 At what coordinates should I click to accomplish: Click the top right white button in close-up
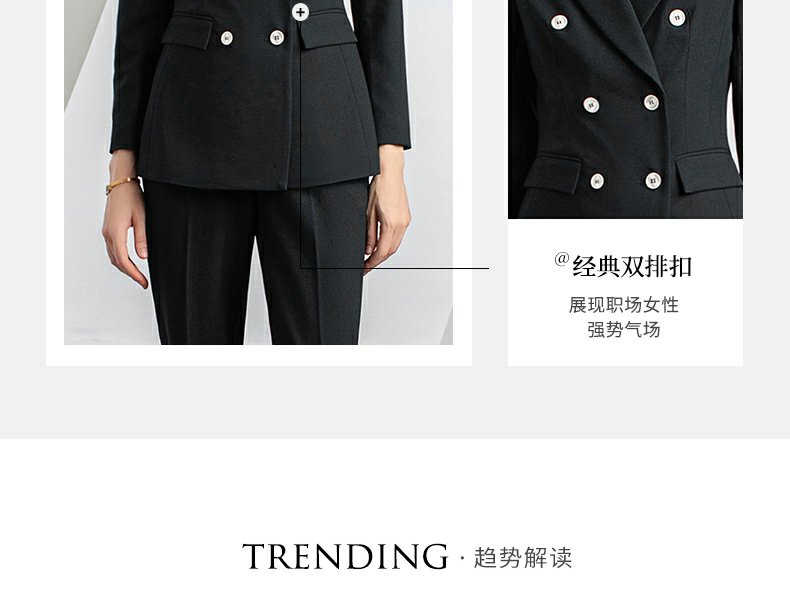tap(677, 18)
